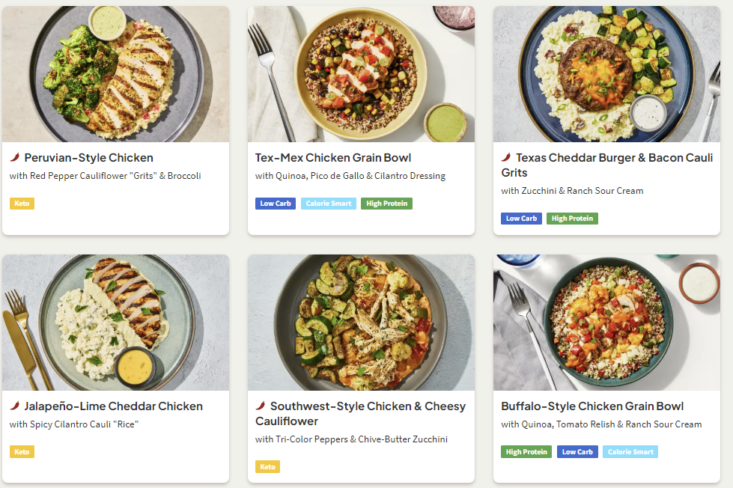Click chili icon next to Jalapeño-Lime Cheddar Chicken
Viewport: 733px width, 488px height.
15,406
